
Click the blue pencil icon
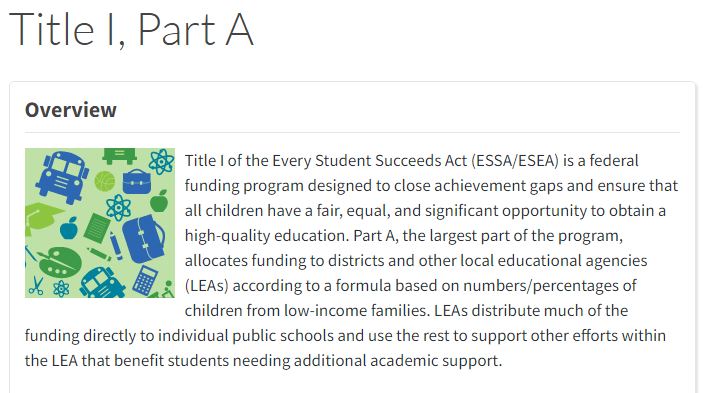[116, 245]
